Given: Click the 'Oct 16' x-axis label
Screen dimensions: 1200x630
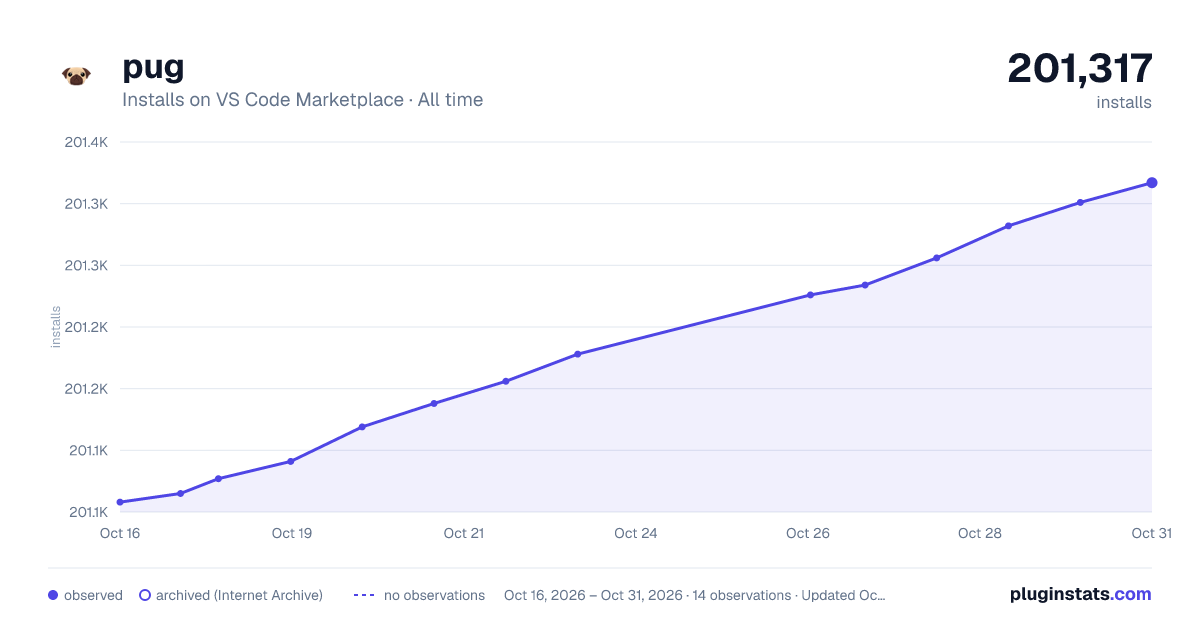Looking at the screenshot, I should pos(120,533).
